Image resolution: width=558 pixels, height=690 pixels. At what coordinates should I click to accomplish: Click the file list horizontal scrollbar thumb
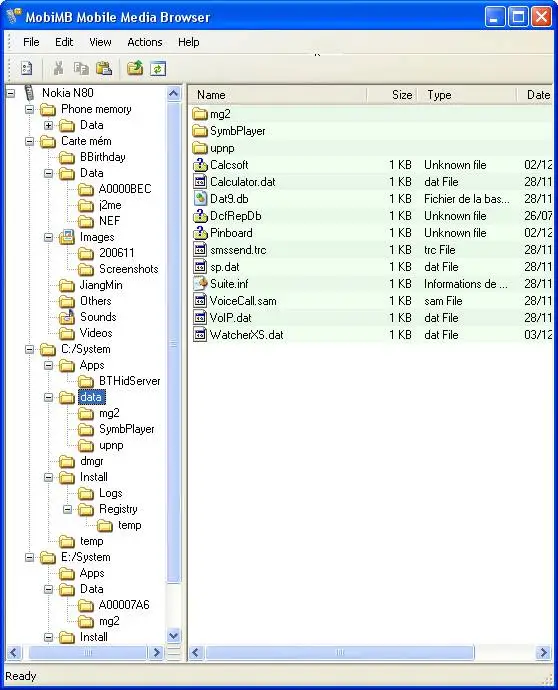tap(340, 652)
